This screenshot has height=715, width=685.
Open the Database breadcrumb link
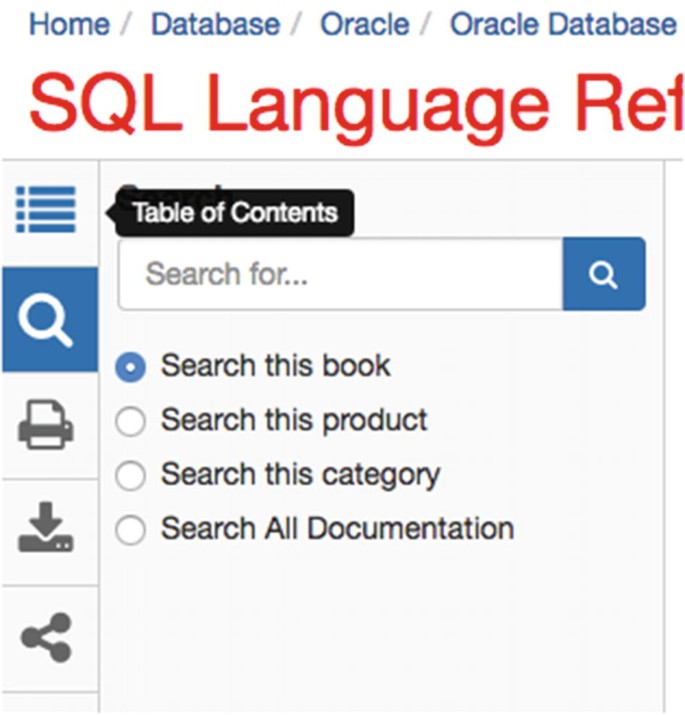tap(214, 23)
